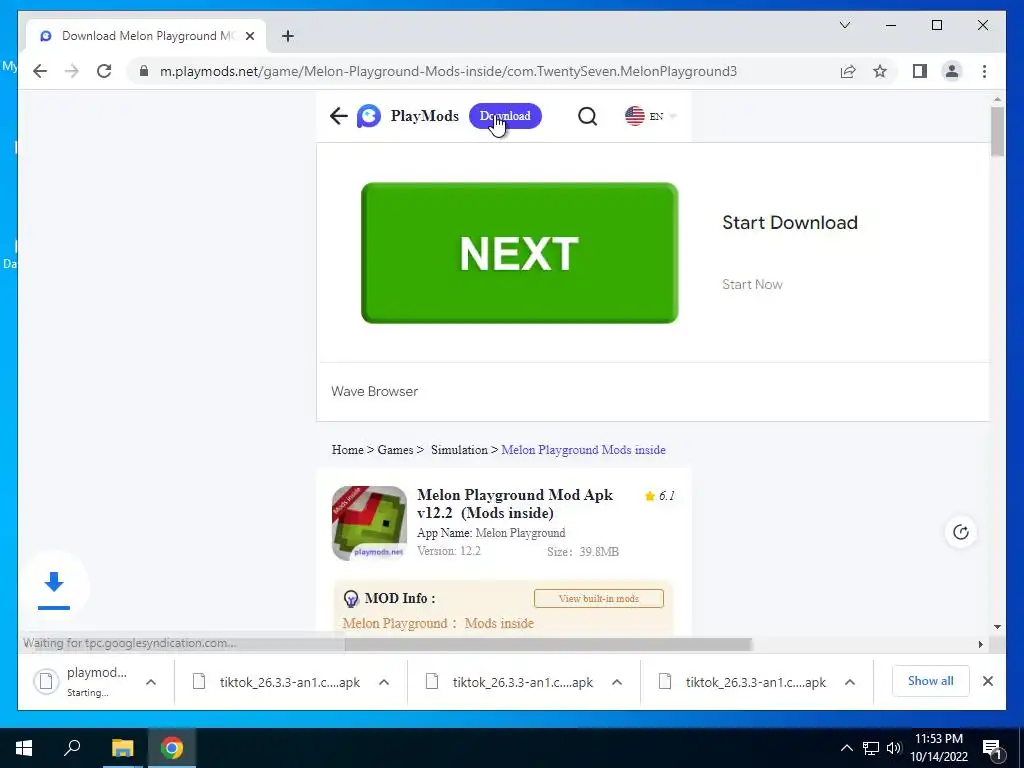Click the big green NEXT button

pos(520,253)
